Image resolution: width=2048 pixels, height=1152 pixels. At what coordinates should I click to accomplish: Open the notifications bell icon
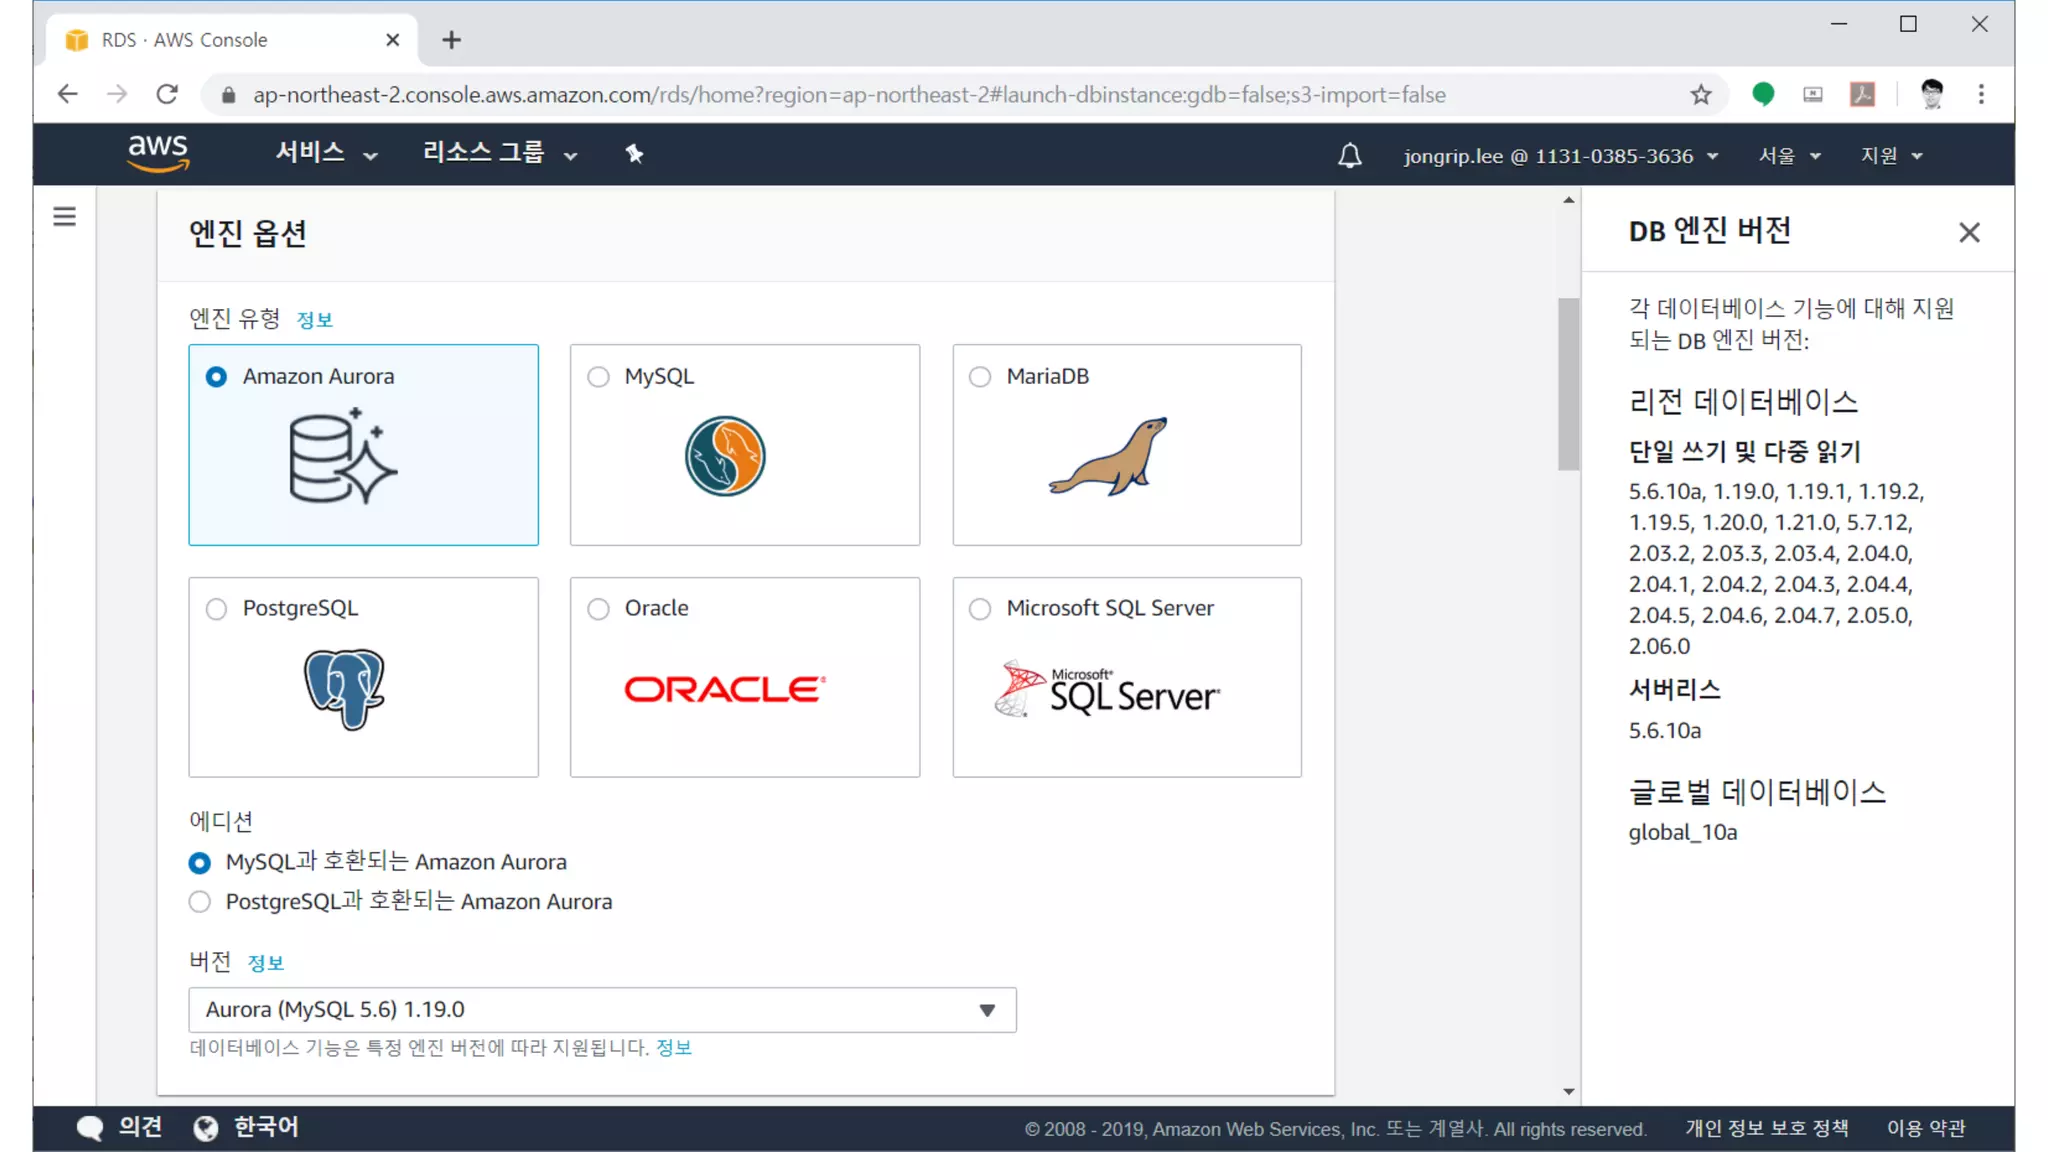(x=1350, y=155)
